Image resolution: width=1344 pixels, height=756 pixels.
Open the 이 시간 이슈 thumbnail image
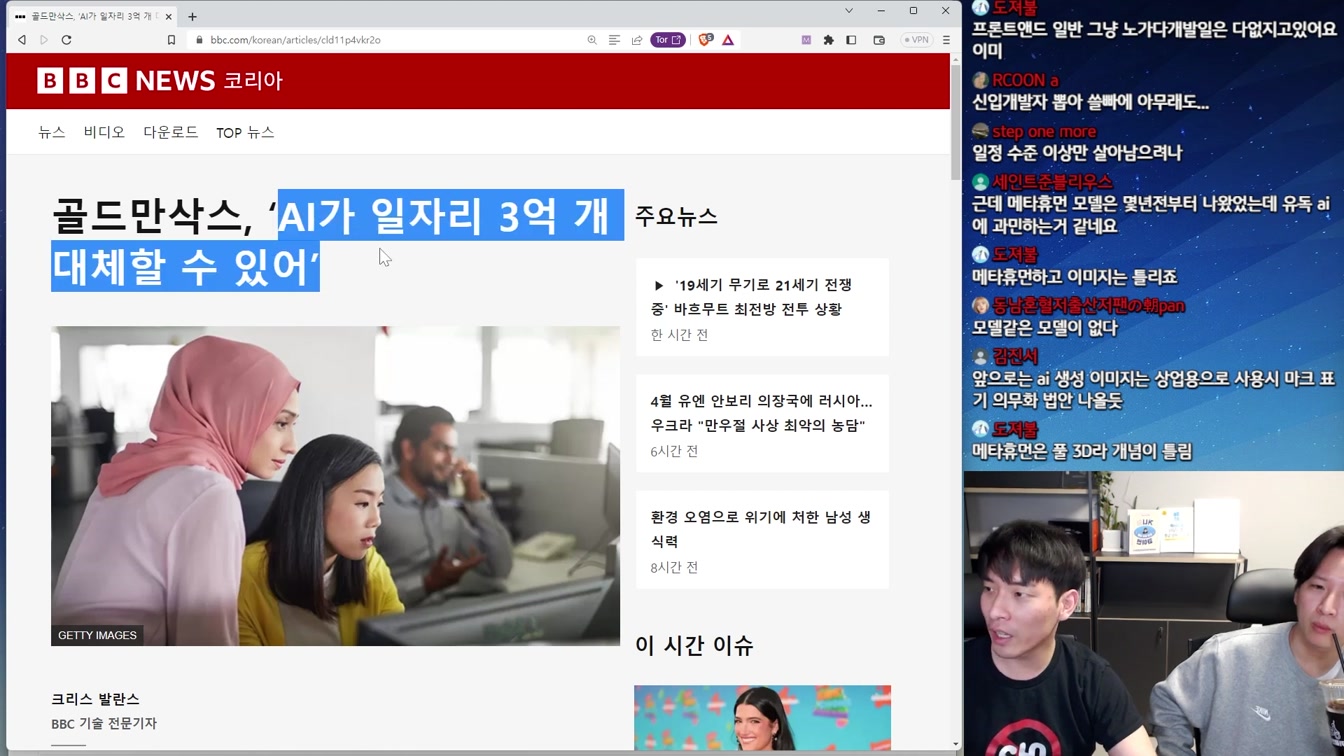click(762, 718)
